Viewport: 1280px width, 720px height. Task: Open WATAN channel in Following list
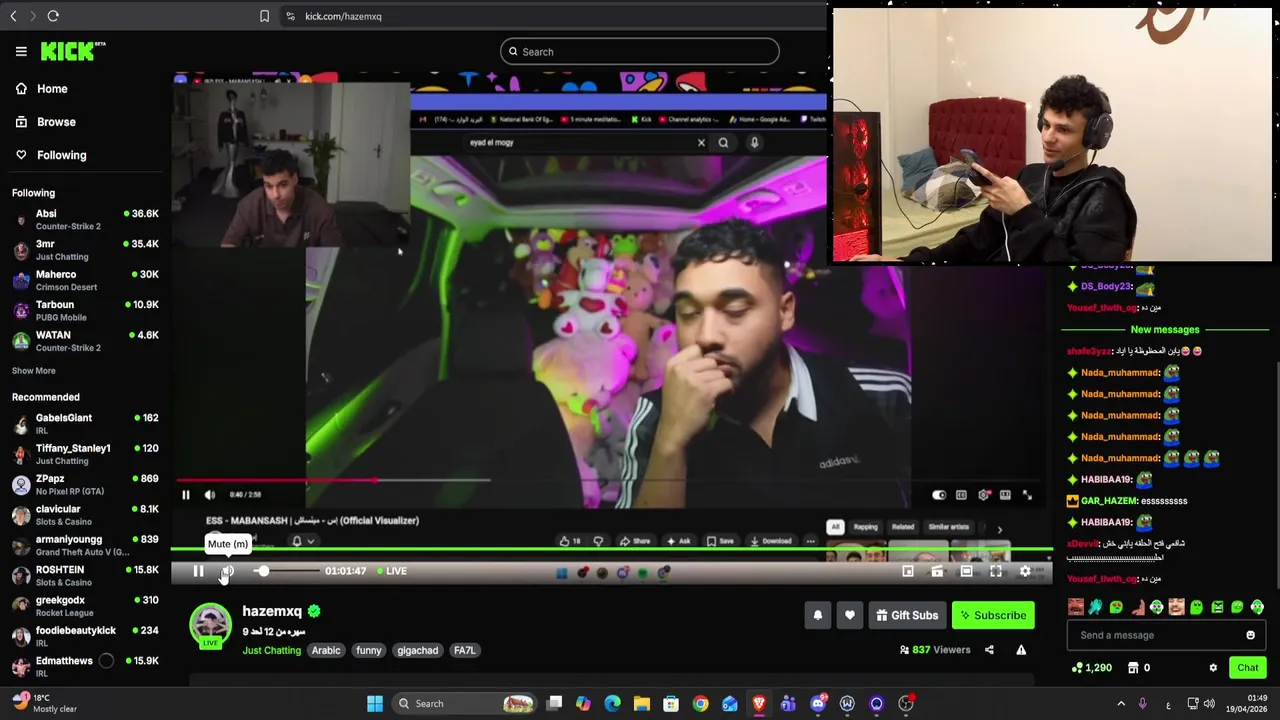tap(85, 341)
